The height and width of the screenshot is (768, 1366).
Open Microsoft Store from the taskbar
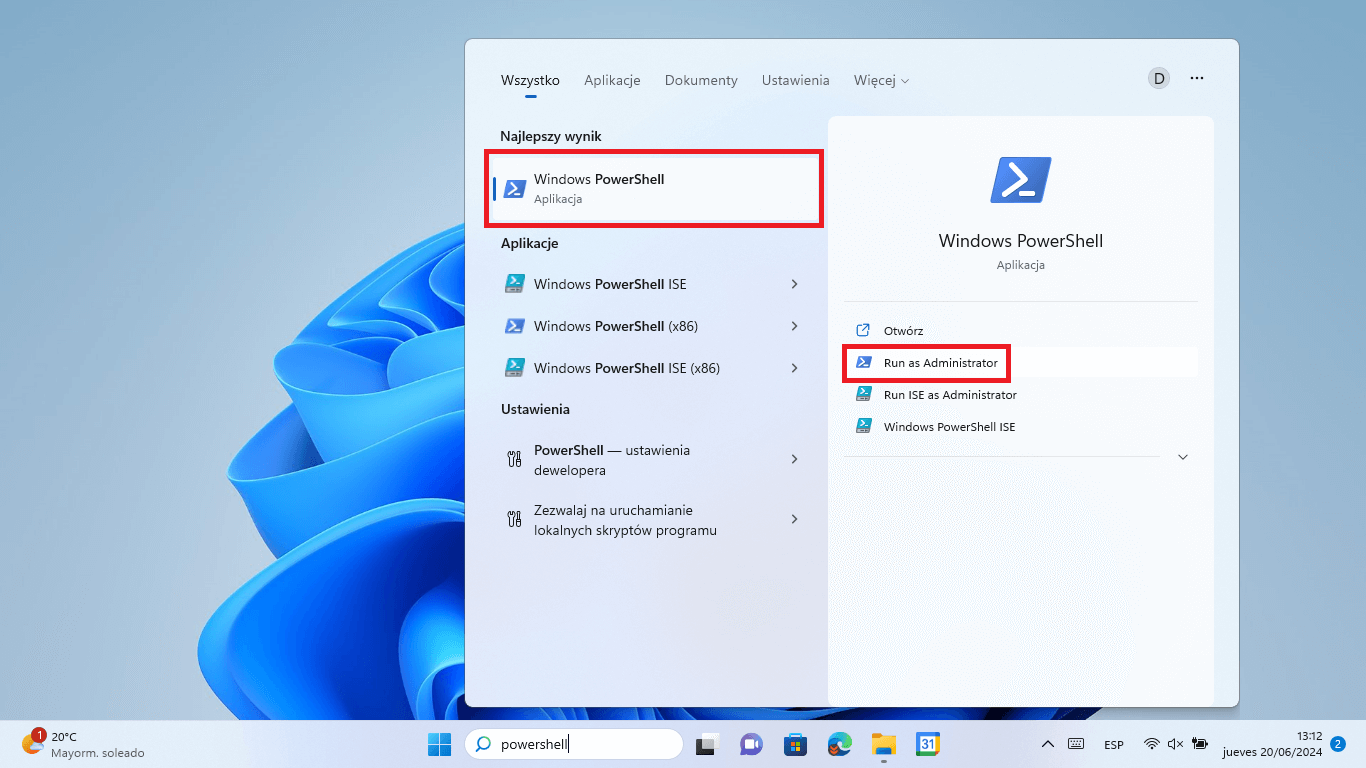click(795, 744)
